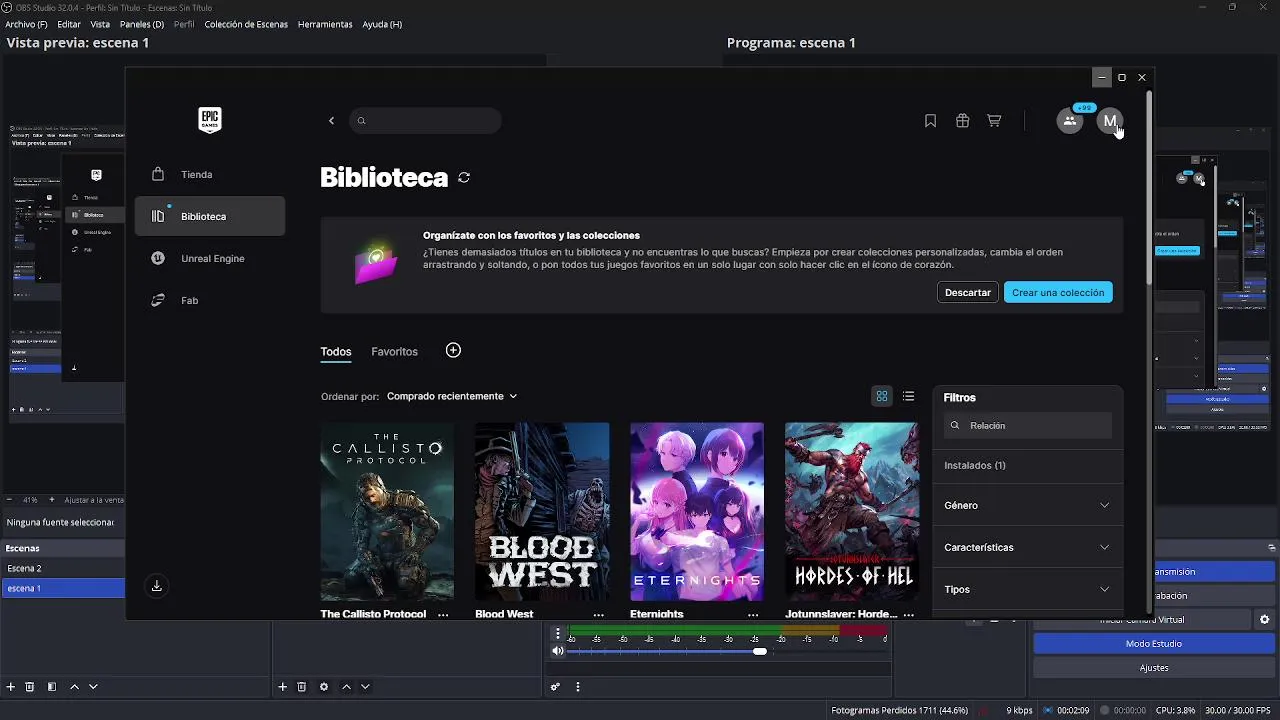
Task: Open Ayuda menu in OBS
Action: pyautogui.click(x=382, y=24)
